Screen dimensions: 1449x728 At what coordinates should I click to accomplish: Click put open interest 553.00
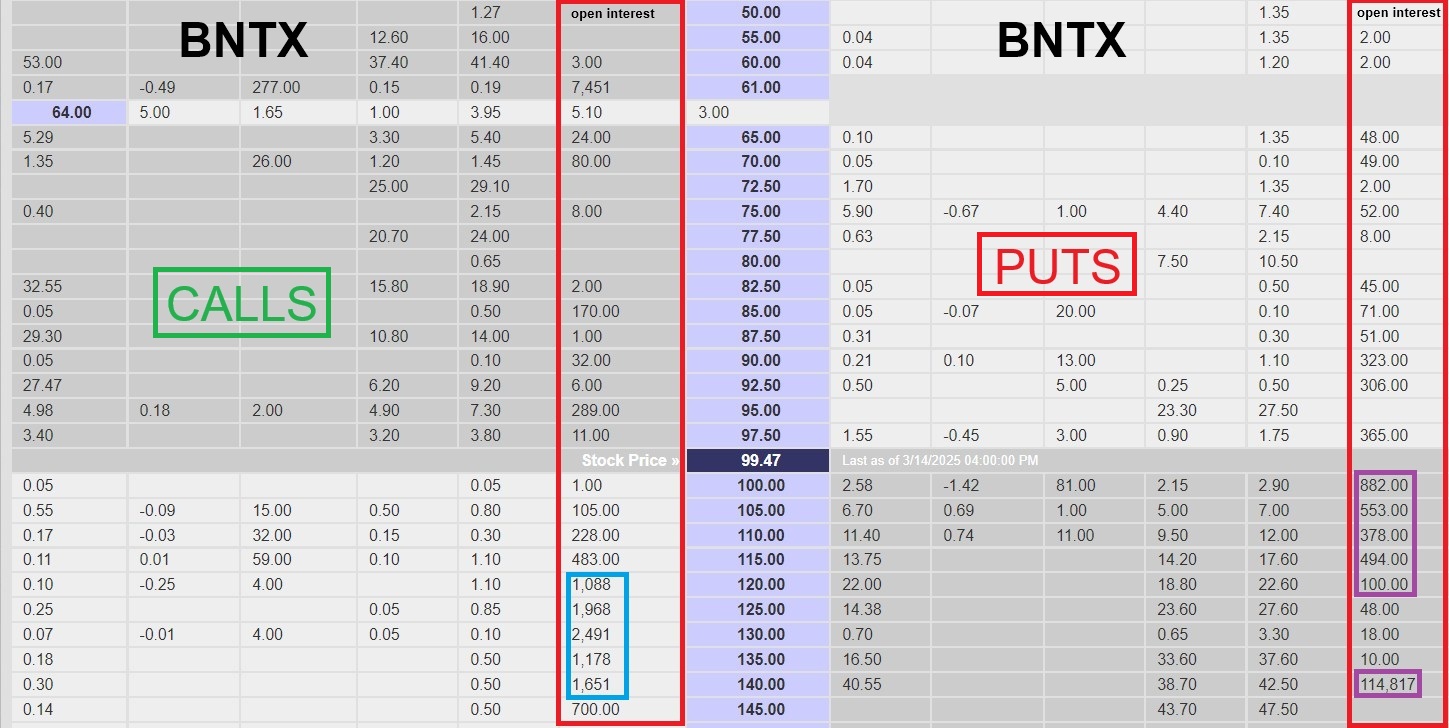tap(1384, 510)
